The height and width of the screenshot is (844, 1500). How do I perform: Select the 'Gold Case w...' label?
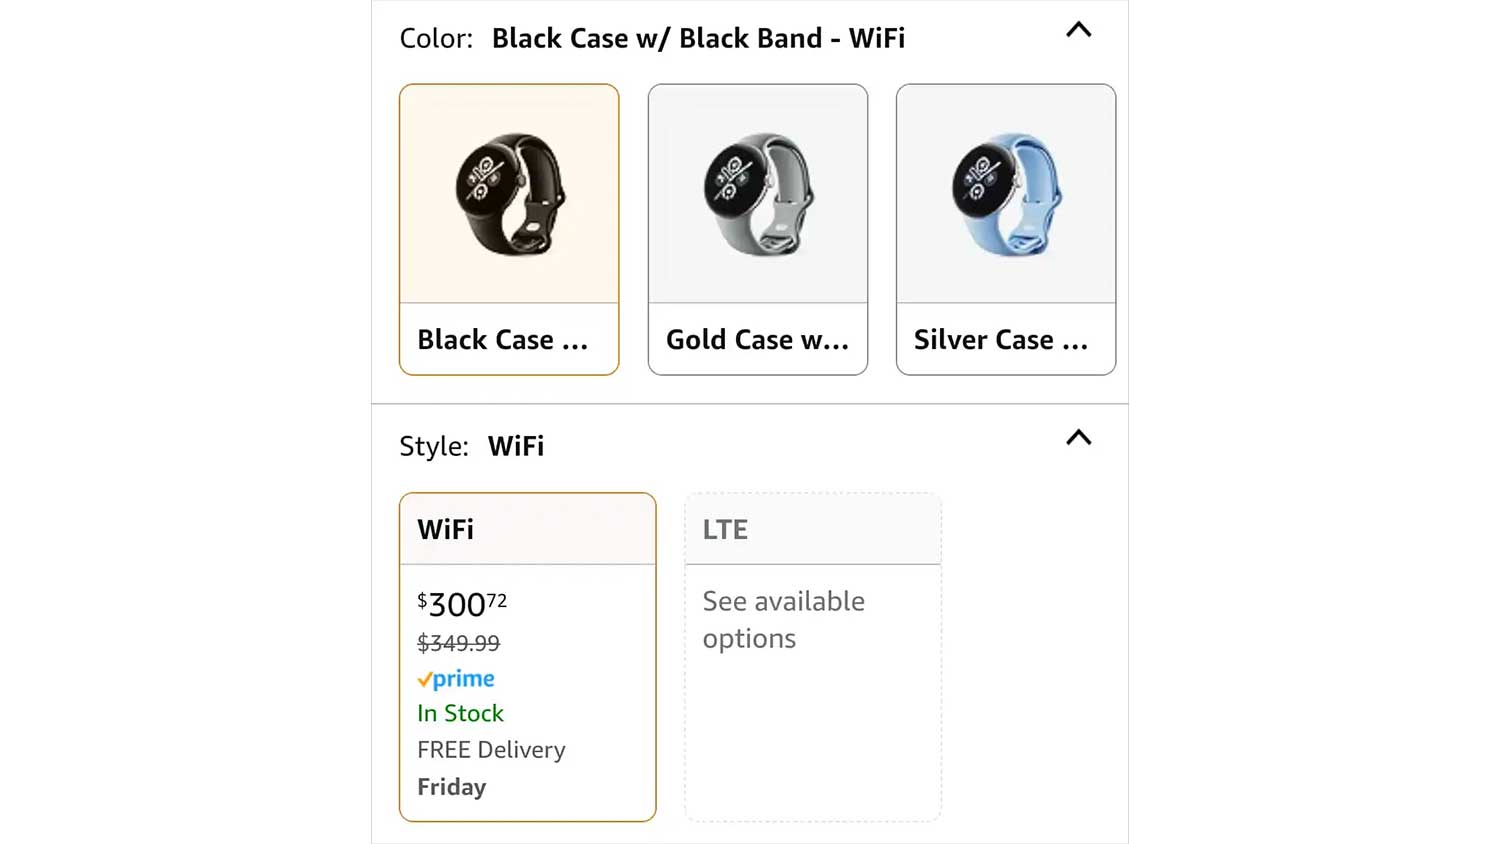tap(757, 340)
